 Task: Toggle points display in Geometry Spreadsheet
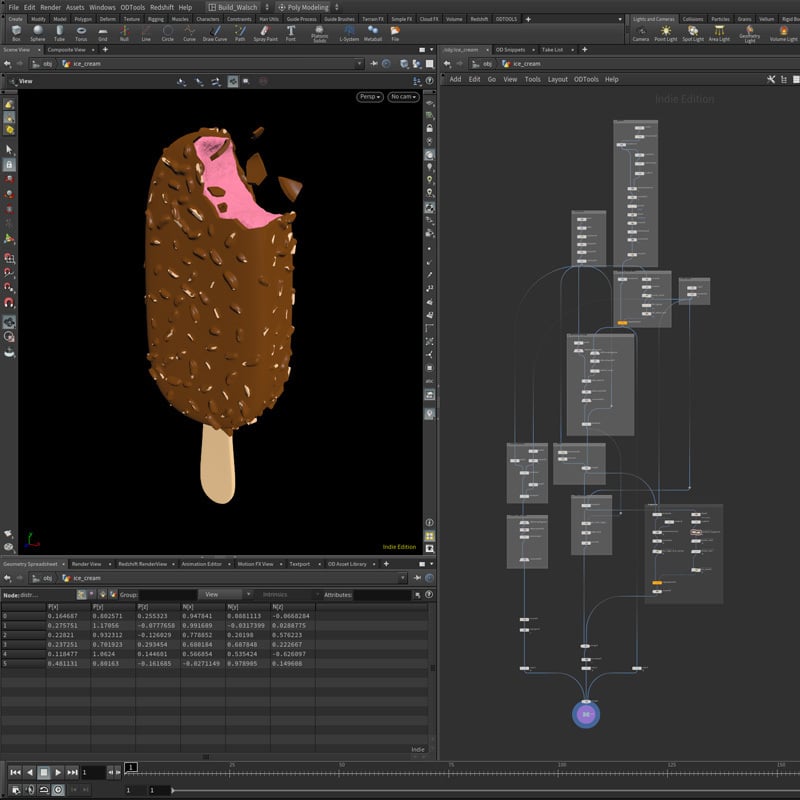click(82, 594)
